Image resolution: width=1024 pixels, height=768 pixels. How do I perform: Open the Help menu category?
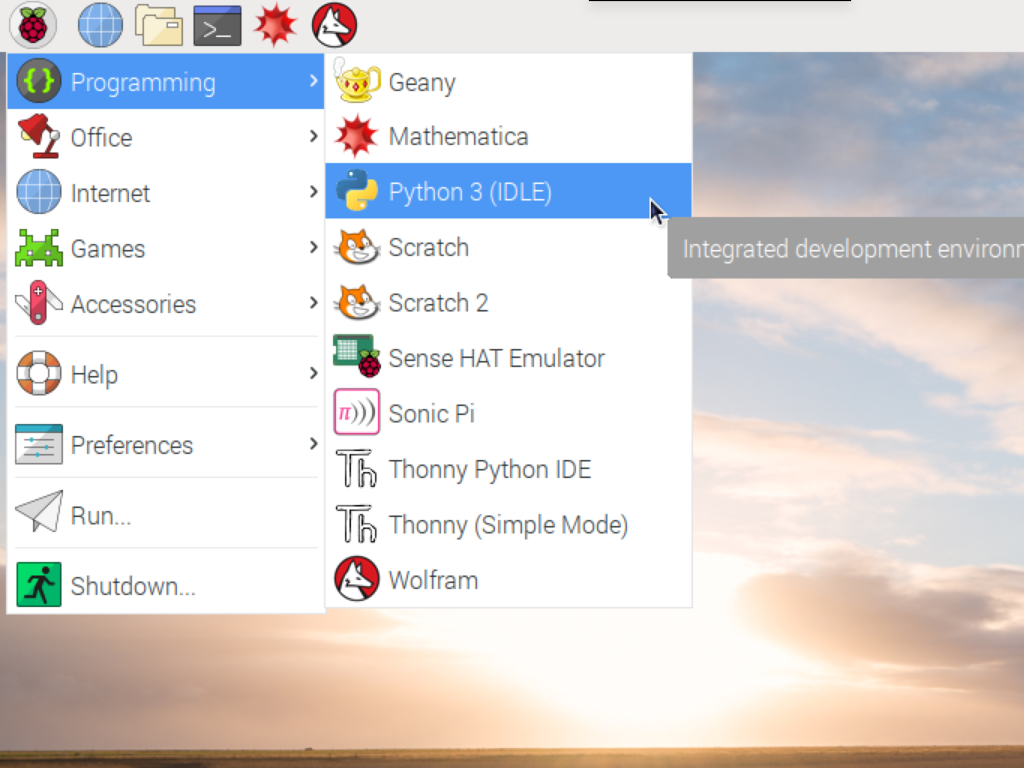coord(166,374)
